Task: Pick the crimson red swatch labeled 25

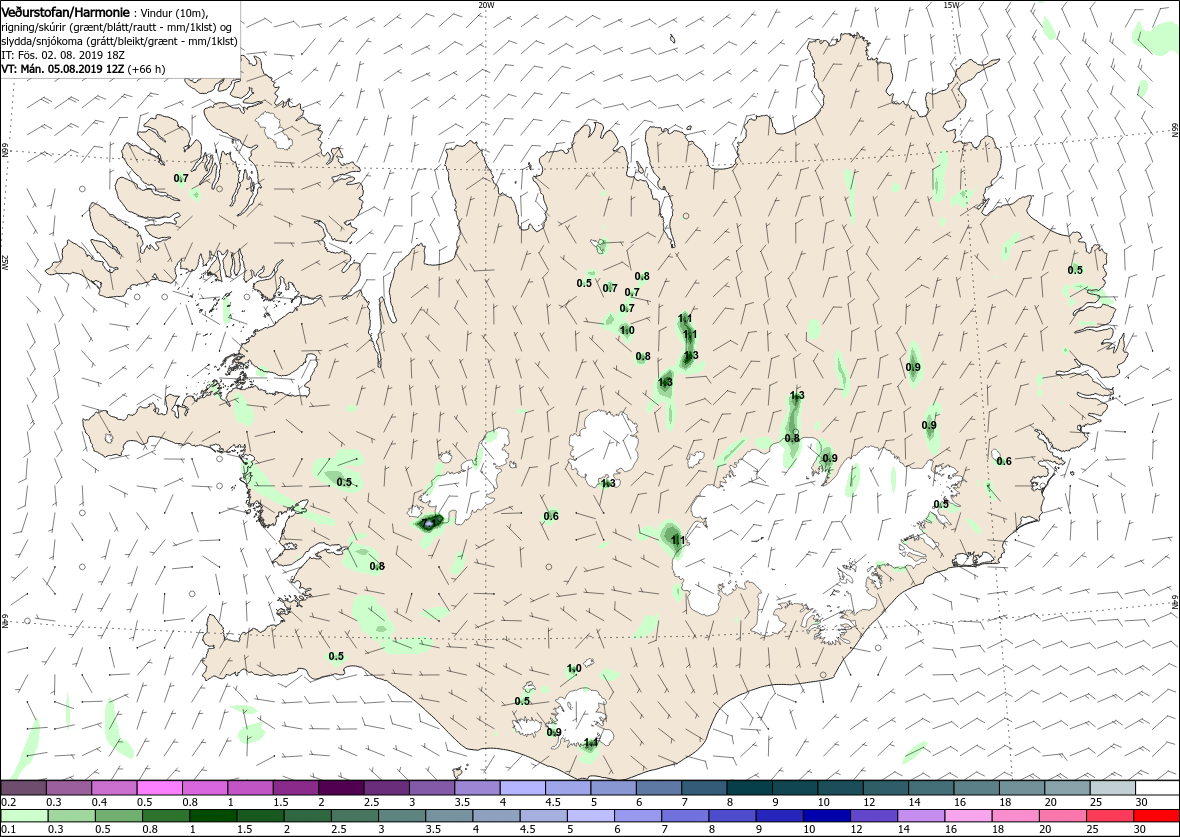Action: [1109, 816]
